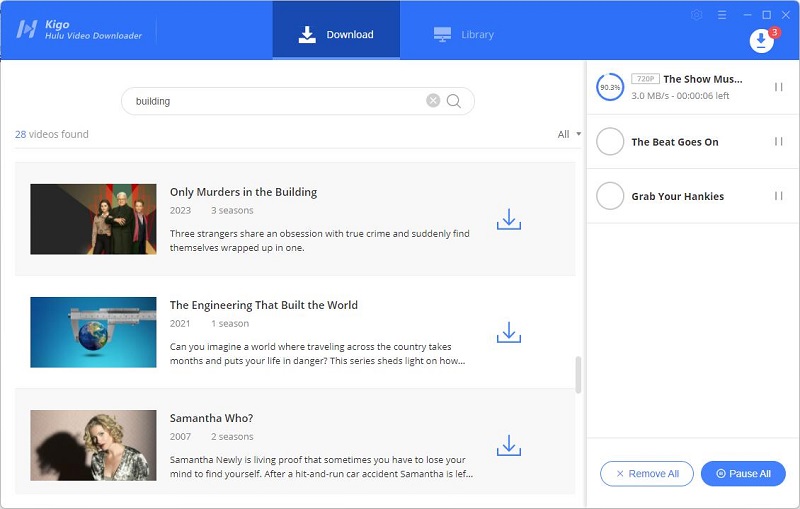Image resolution: width=800 pixels, height=509 pixels.
Task: Click the 1 season label
Action: (x=230, y=323)
